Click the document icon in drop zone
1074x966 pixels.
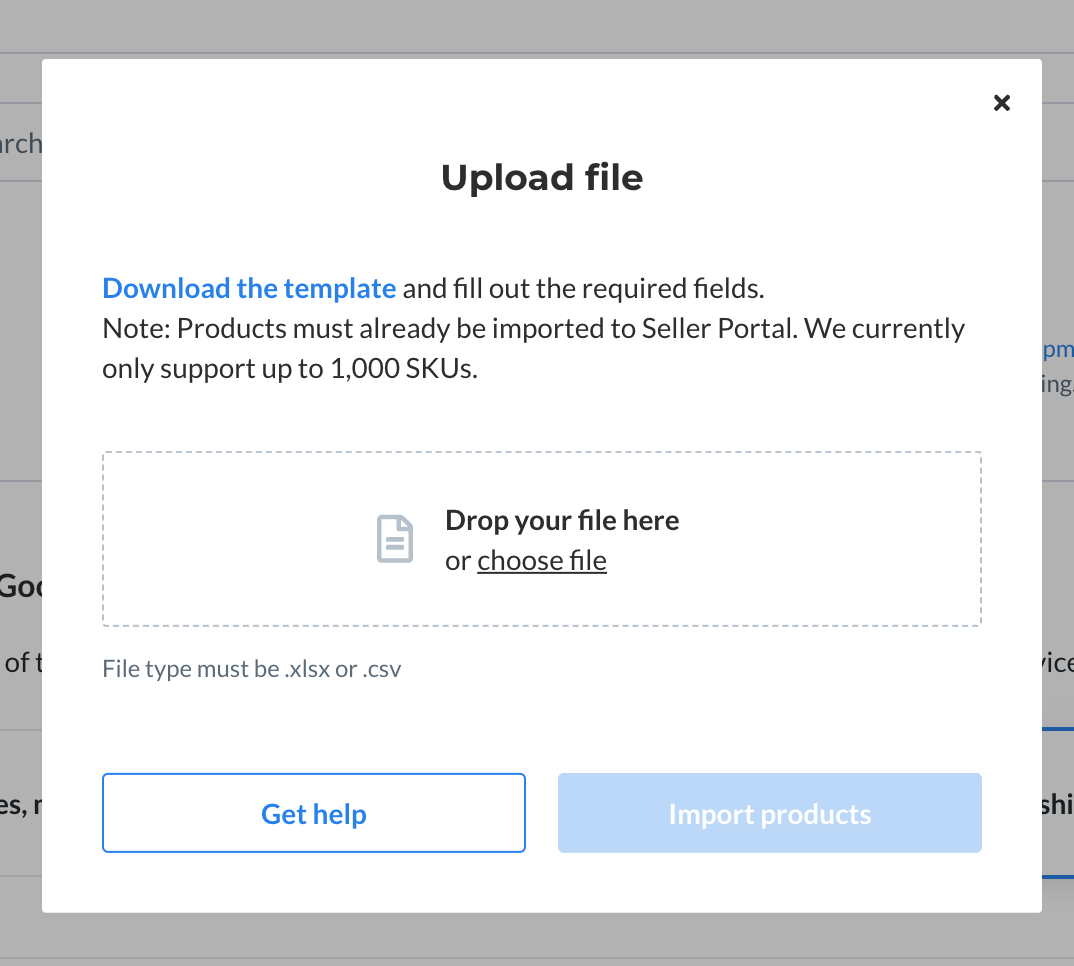[395, 539]
